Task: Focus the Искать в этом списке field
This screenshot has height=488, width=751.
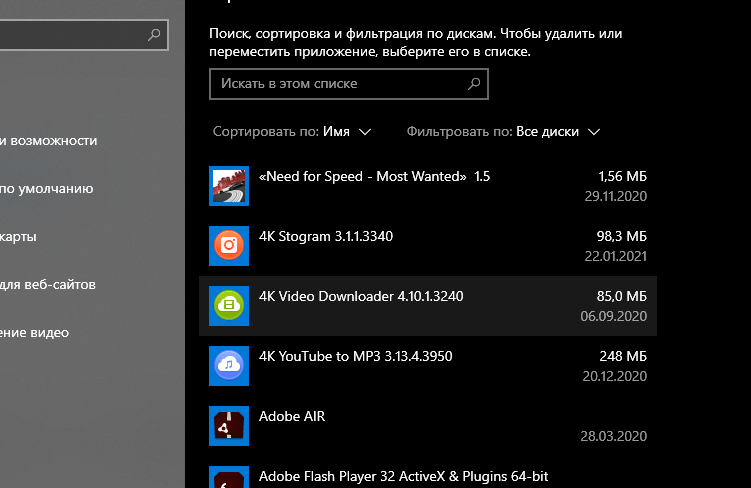Action: click(x=349, y=84)
